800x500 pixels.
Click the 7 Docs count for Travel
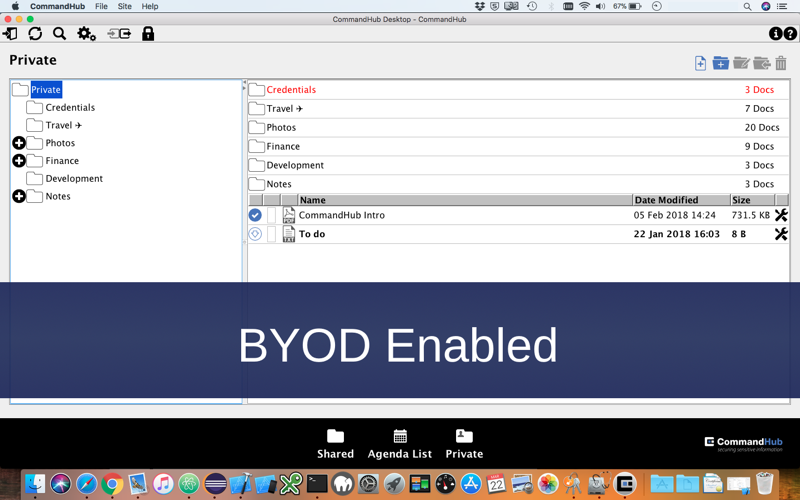(759, 109)
